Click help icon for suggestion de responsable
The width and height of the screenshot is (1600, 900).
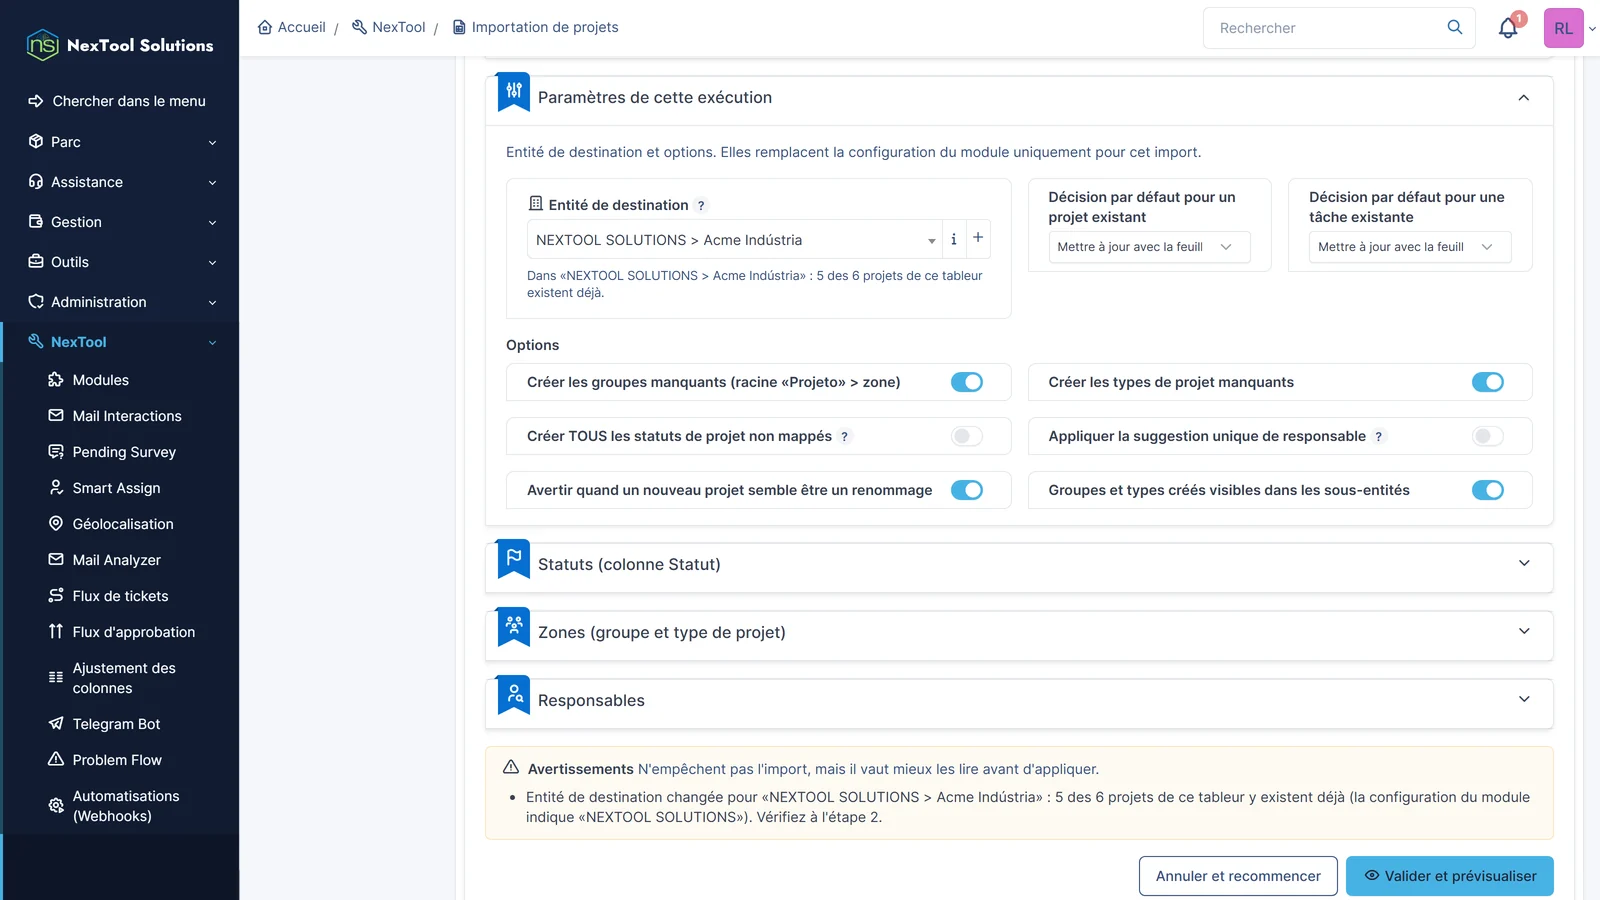[1378, 436]
